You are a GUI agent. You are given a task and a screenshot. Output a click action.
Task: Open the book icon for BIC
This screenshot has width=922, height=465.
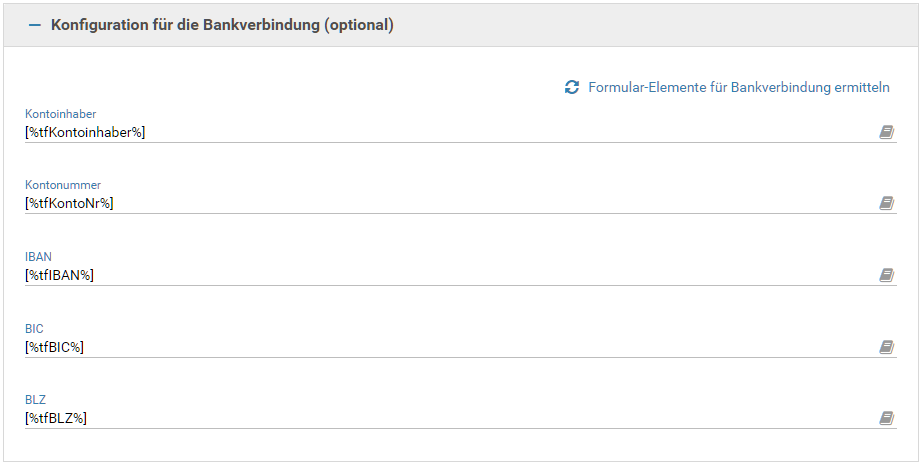coord(886,347)
